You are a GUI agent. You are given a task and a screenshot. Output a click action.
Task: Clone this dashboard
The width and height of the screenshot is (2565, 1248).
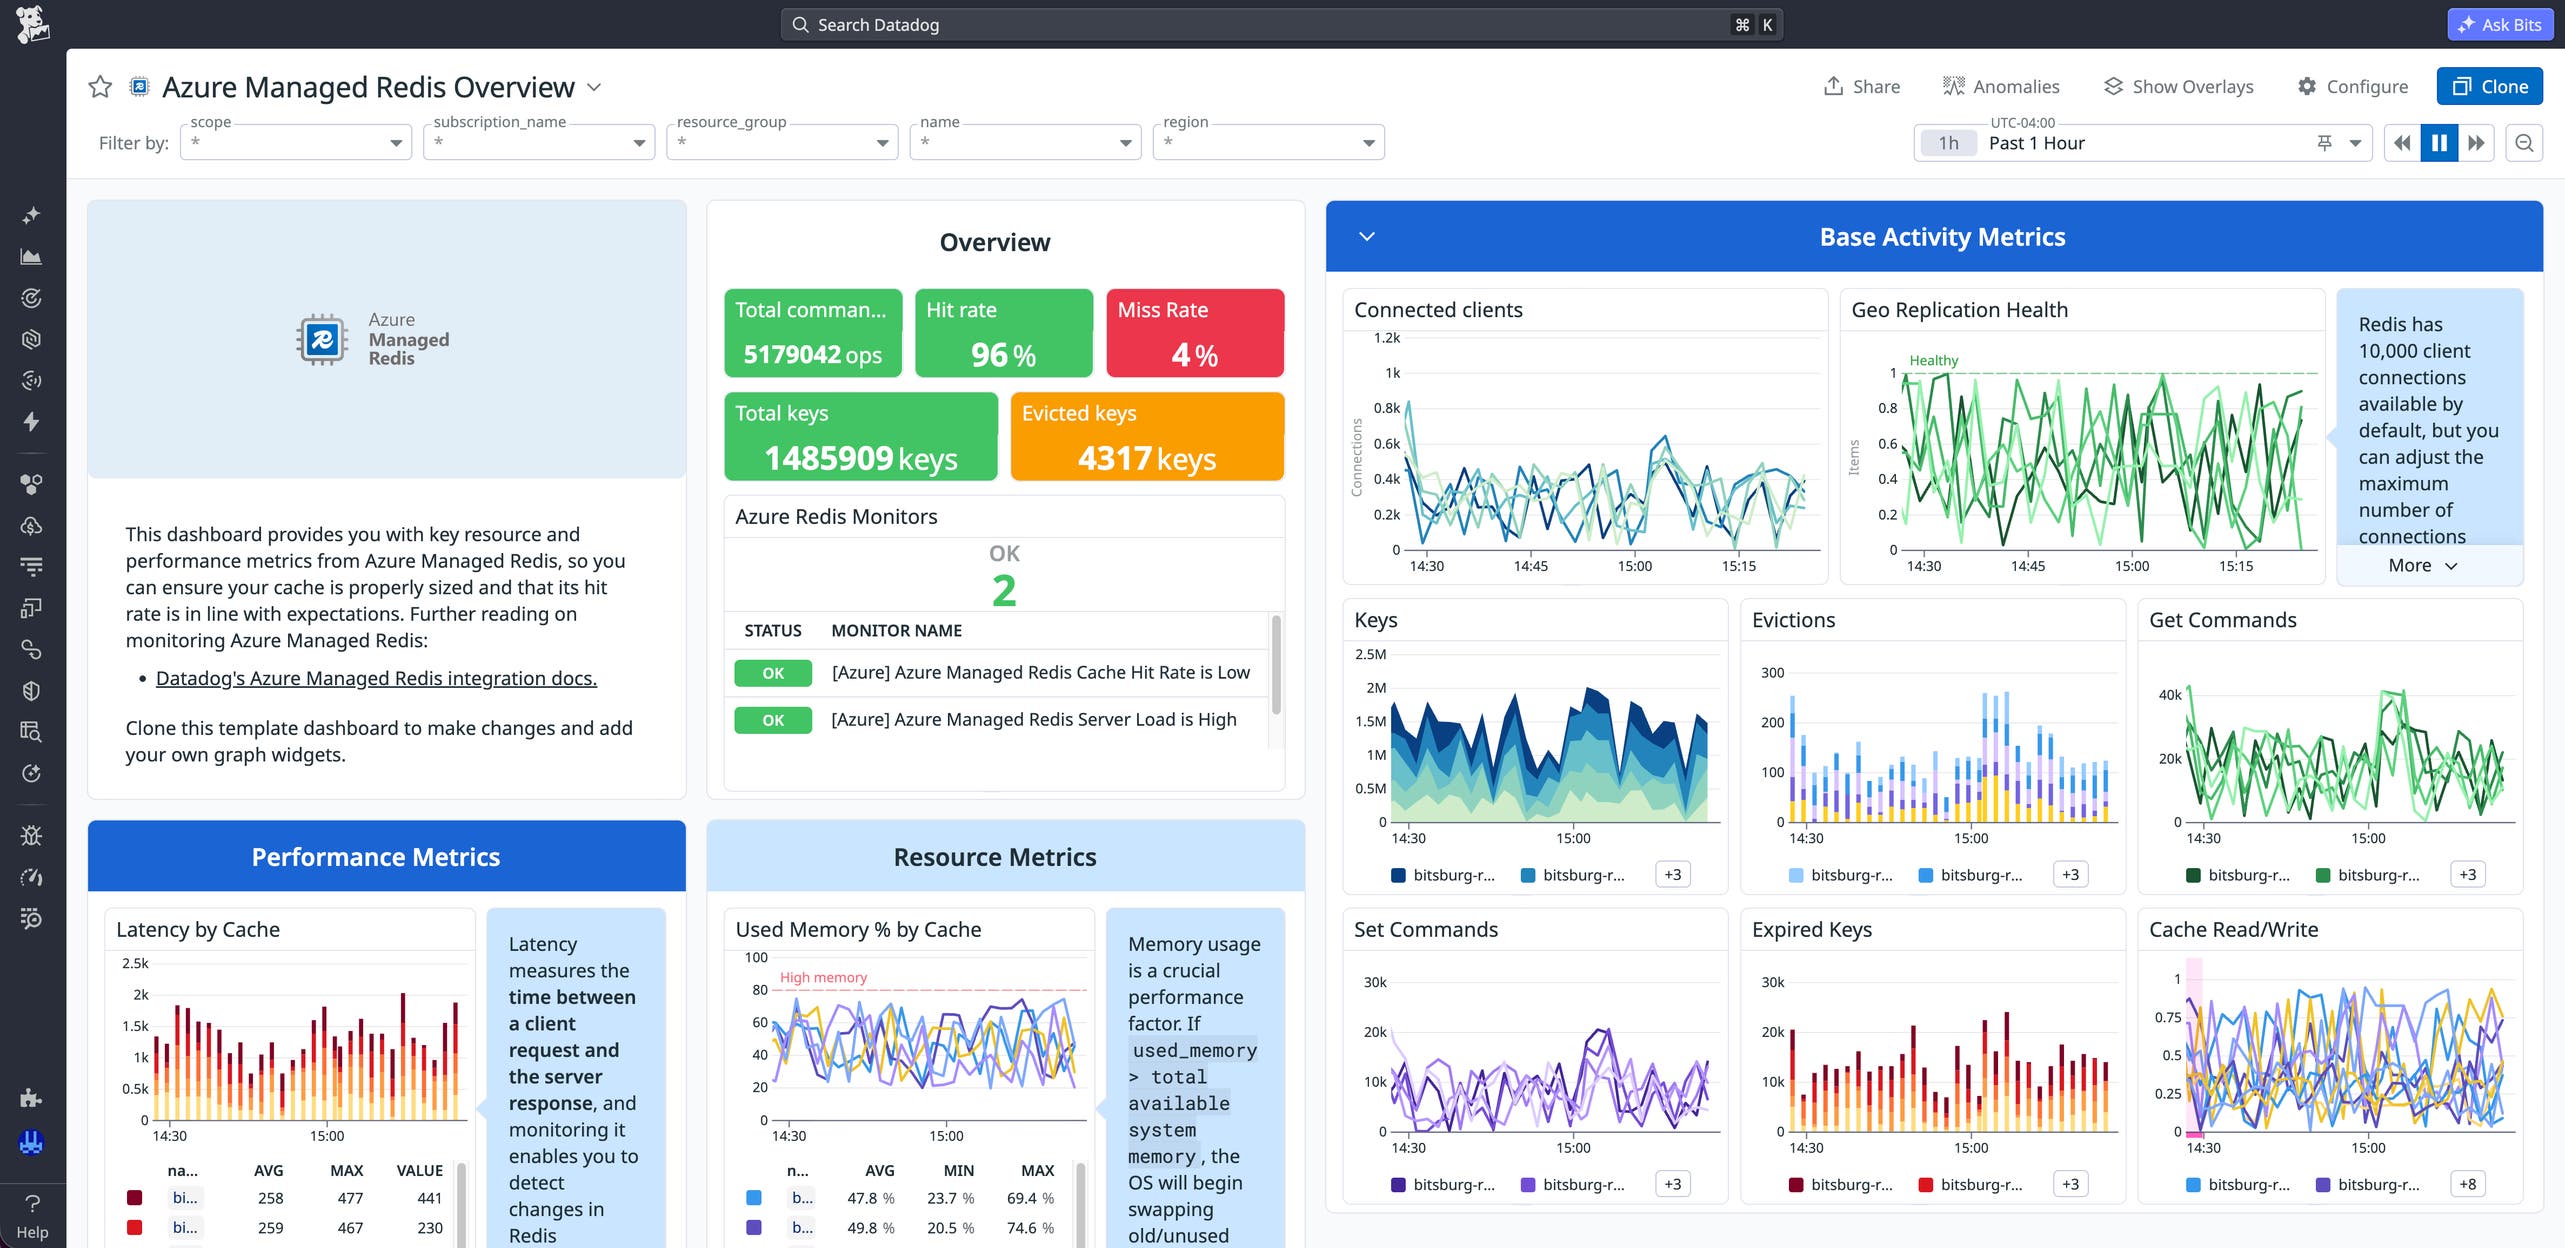(2490, 87)
